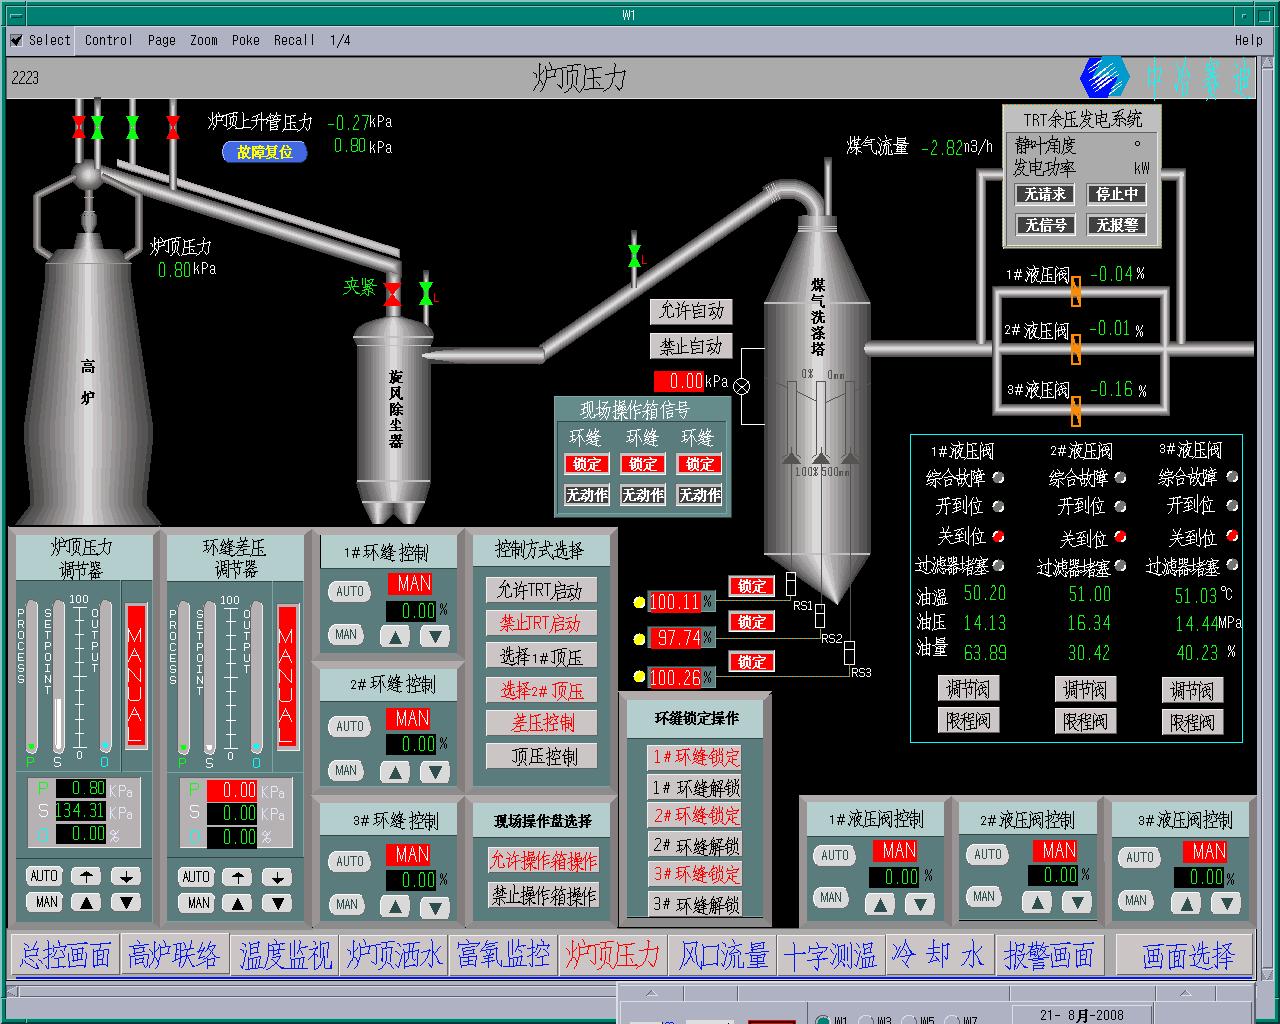
Task: Click the 调节阀 button under 1#液压阀
Action: [x=968, y=689]
